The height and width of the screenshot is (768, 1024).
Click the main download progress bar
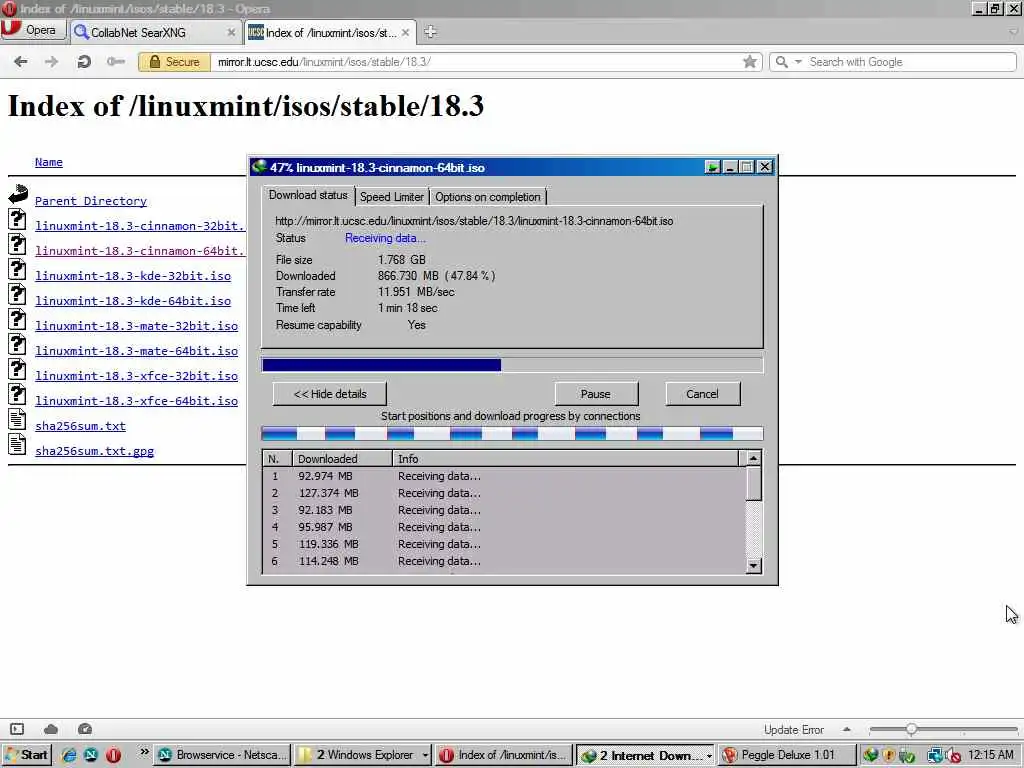(512, 365)
